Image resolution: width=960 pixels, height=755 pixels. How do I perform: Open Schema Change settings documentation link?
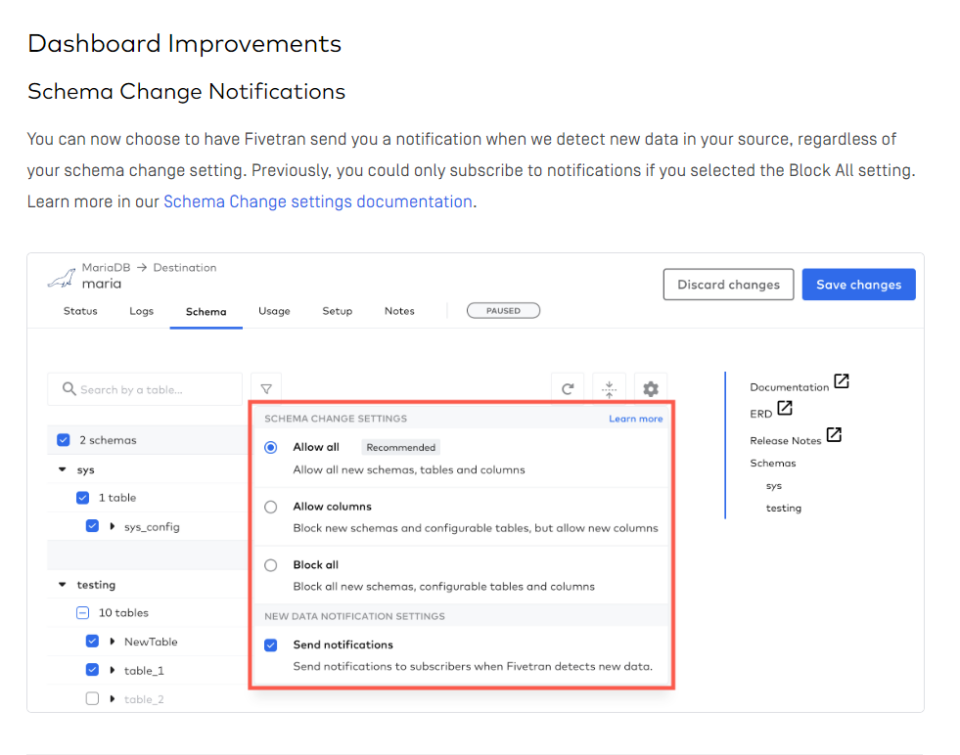(317, 201)
